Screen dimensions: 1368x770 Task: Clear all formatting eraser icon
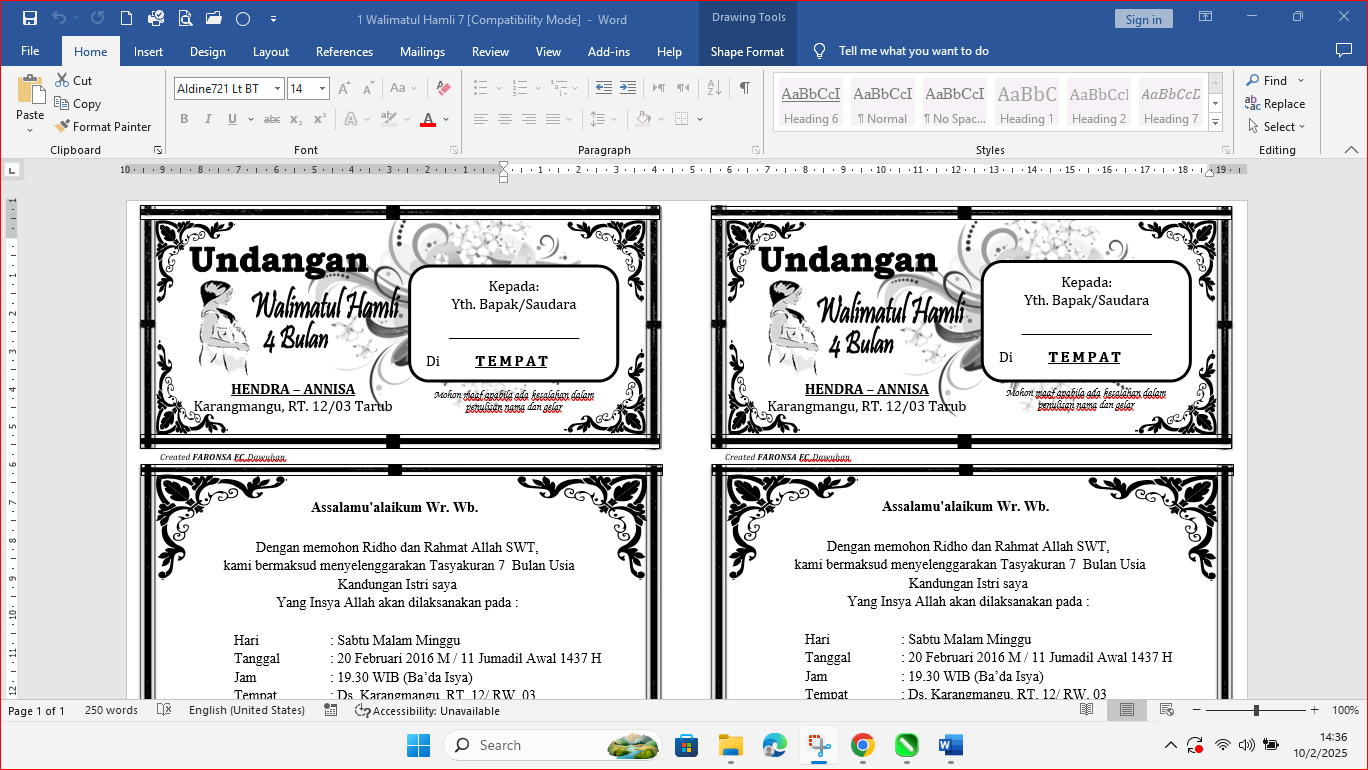coord(444,88)
